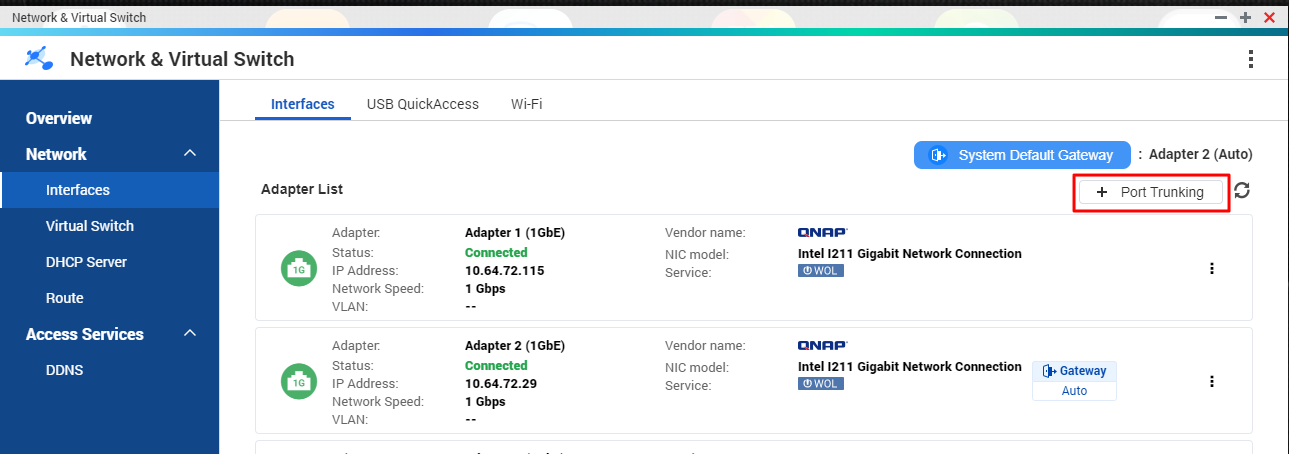Screen dimensions: 1289x454
Task: Switch to USB QuickAccess tab
Action: click(x=422, y=104)
